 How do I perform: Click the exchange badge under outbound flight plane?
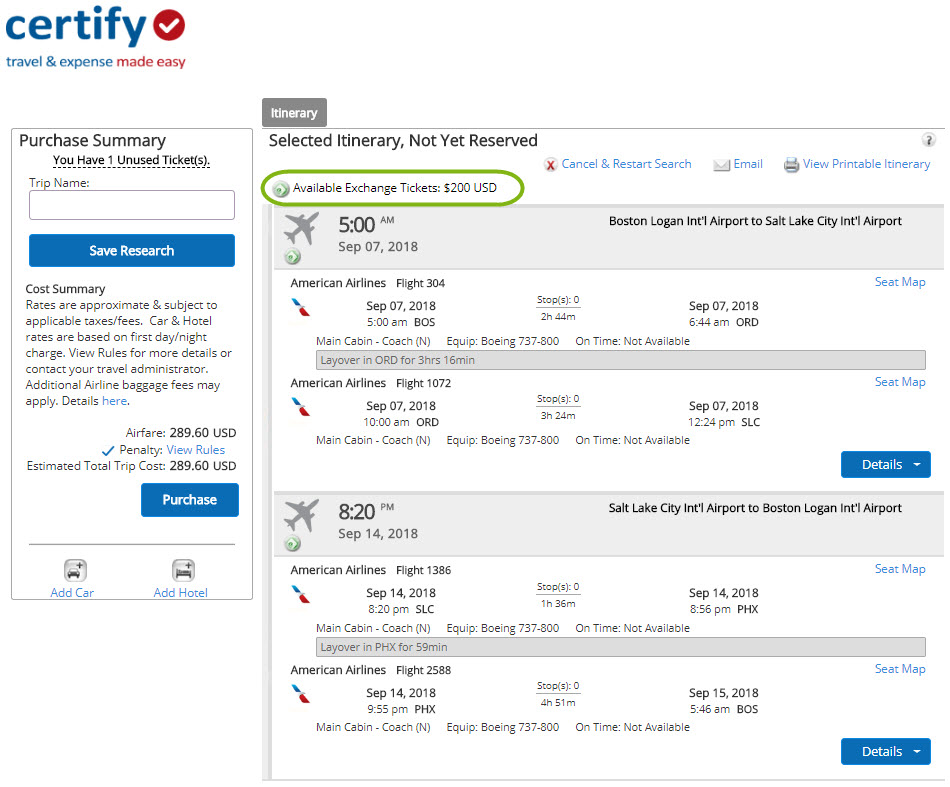[x=293, y=257]
